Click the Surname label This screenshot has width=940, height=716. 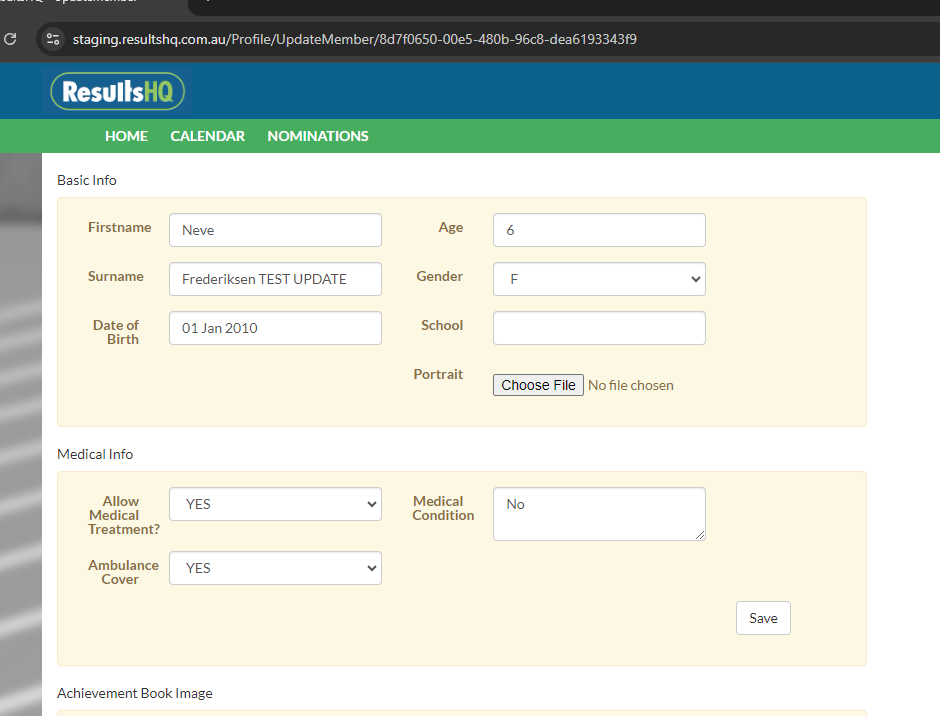pos(116,276)
